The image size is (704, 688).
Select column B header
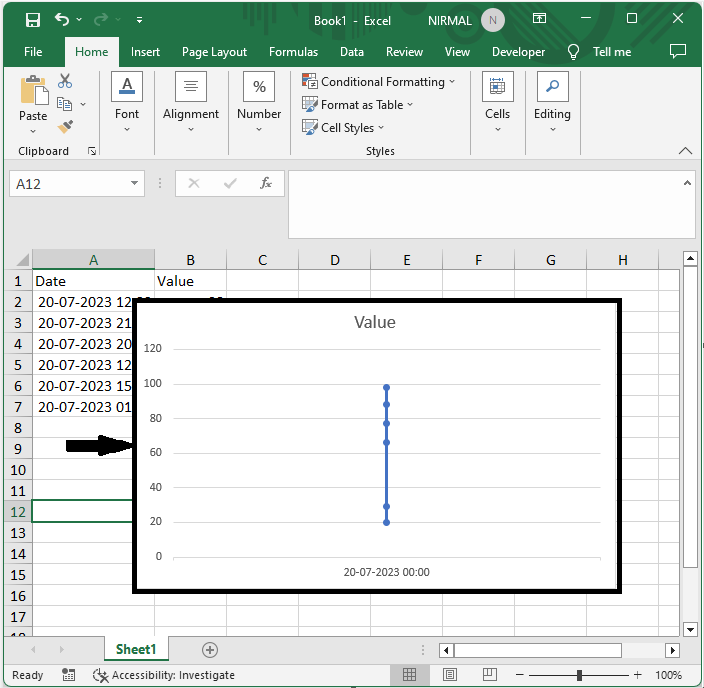coord(190,260)
